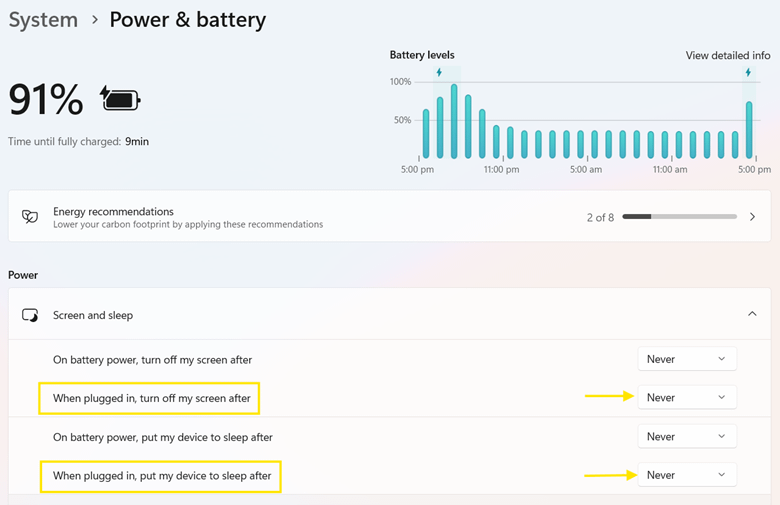Screen dimensions: 780x505
Task: Click 'When plugged in, turn off my screen after'
Action: click(x=152, y=398)
